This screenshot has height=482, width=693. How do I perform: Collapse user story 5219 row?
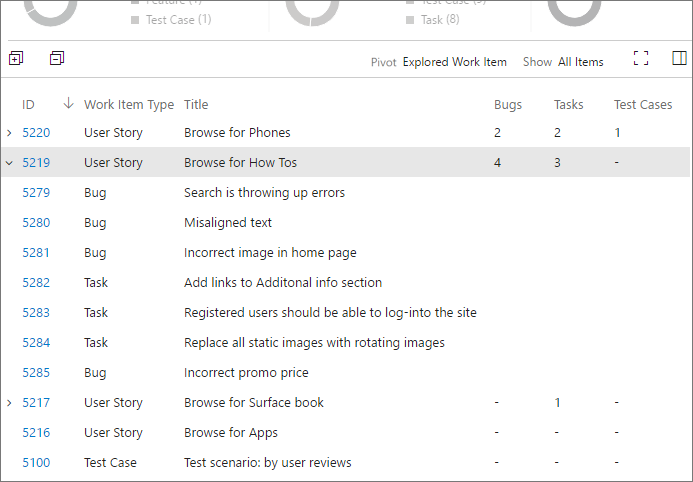click(9, 163)
